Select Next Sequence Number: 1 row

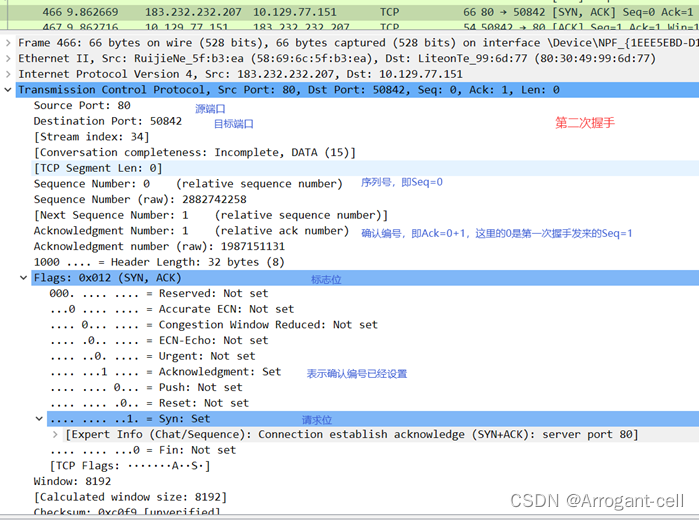coord(211,215)
